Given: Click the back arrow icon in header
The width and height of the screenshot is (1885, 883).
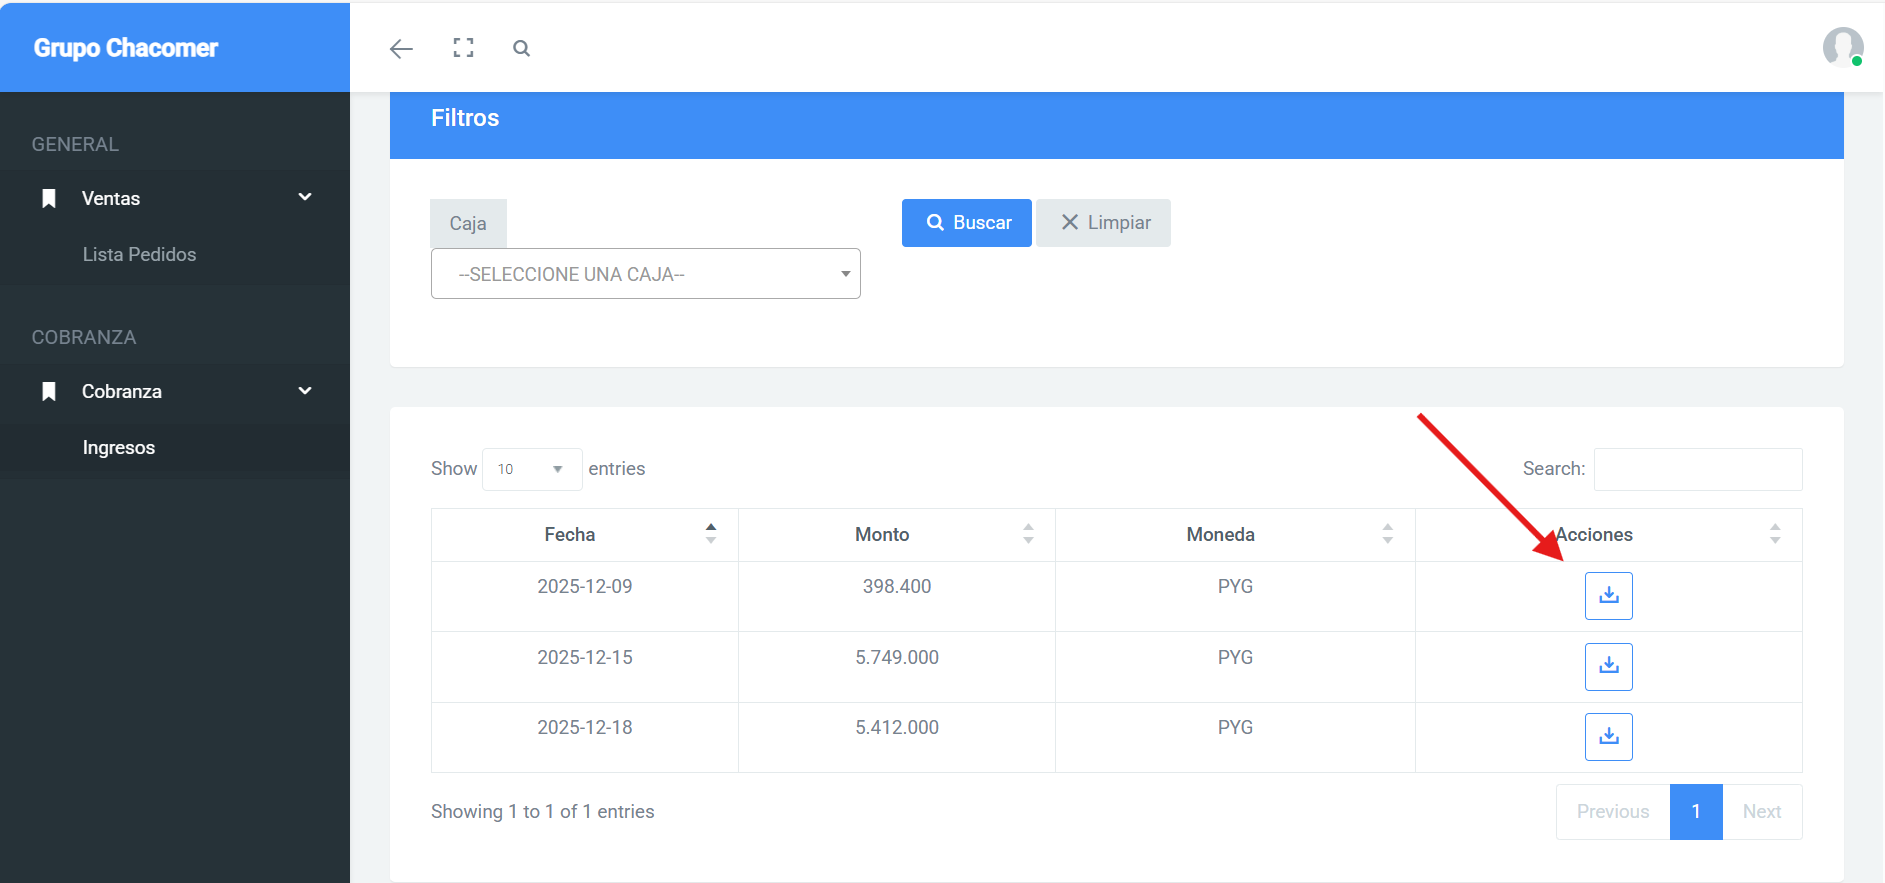Looking at the screenshot, I should click(401, 49).
